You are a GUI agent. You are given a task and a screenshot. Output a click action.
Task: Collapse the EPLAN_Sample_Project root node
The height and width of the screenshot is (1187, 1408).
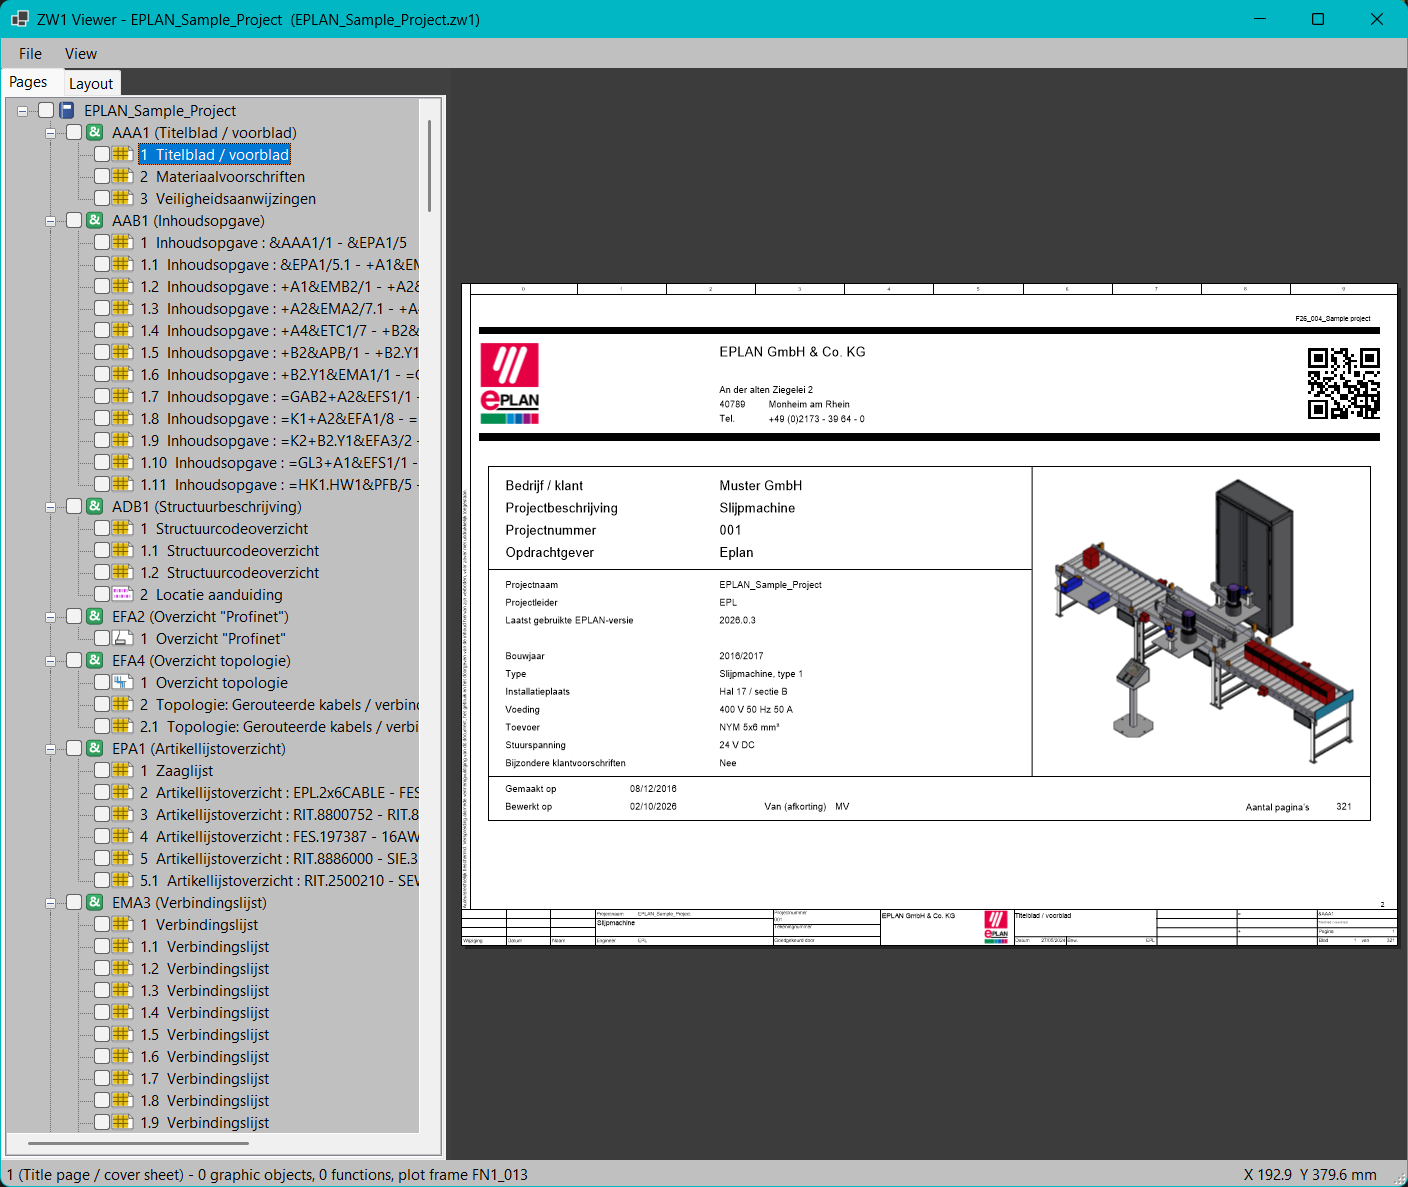22,111
